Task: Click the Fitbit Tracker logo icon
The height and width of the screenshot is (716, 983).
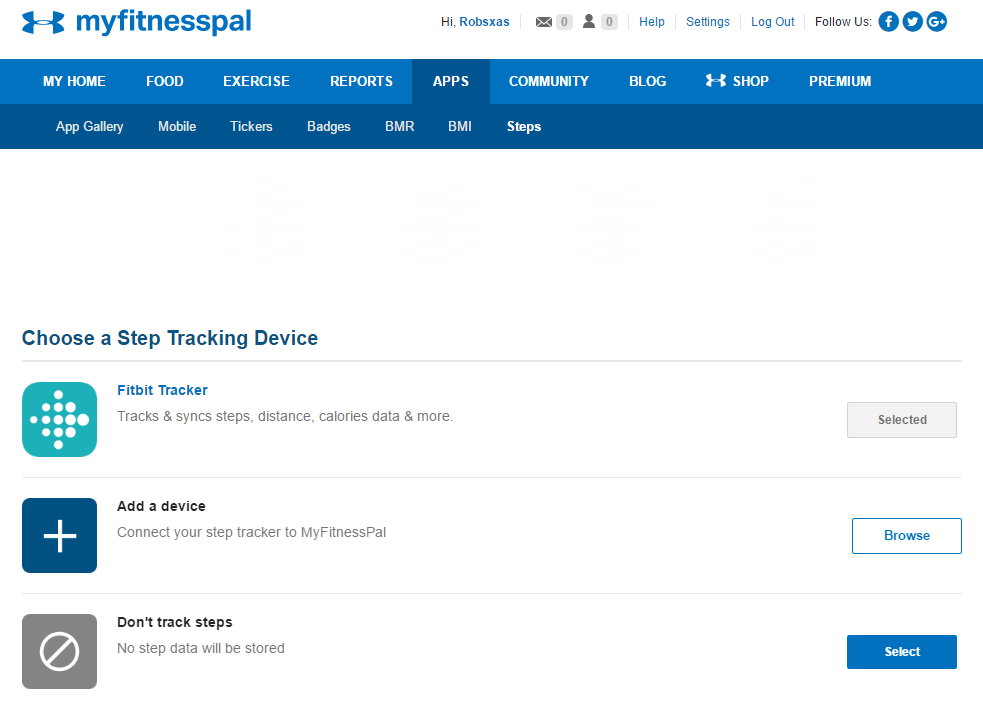Action: click(x=59, y=420)
